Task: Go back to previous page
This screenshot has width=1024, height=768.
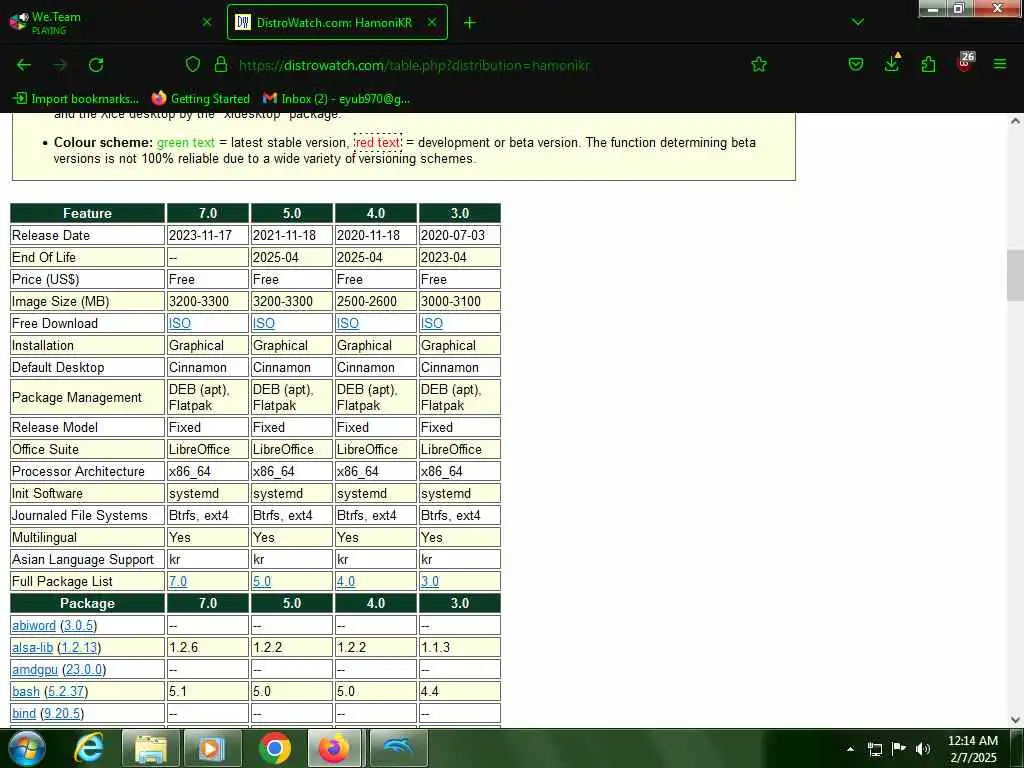Action: (x=24, y=65)
